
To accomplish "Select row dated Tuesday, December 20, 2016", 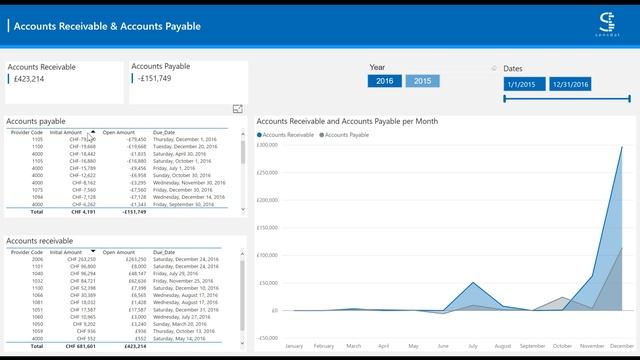I will [117, 147].
